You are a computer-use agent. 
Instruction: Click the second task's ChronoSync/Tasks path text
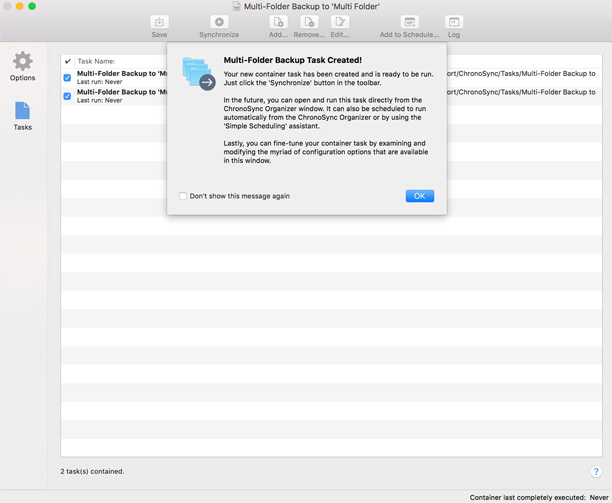click(521, 92)
